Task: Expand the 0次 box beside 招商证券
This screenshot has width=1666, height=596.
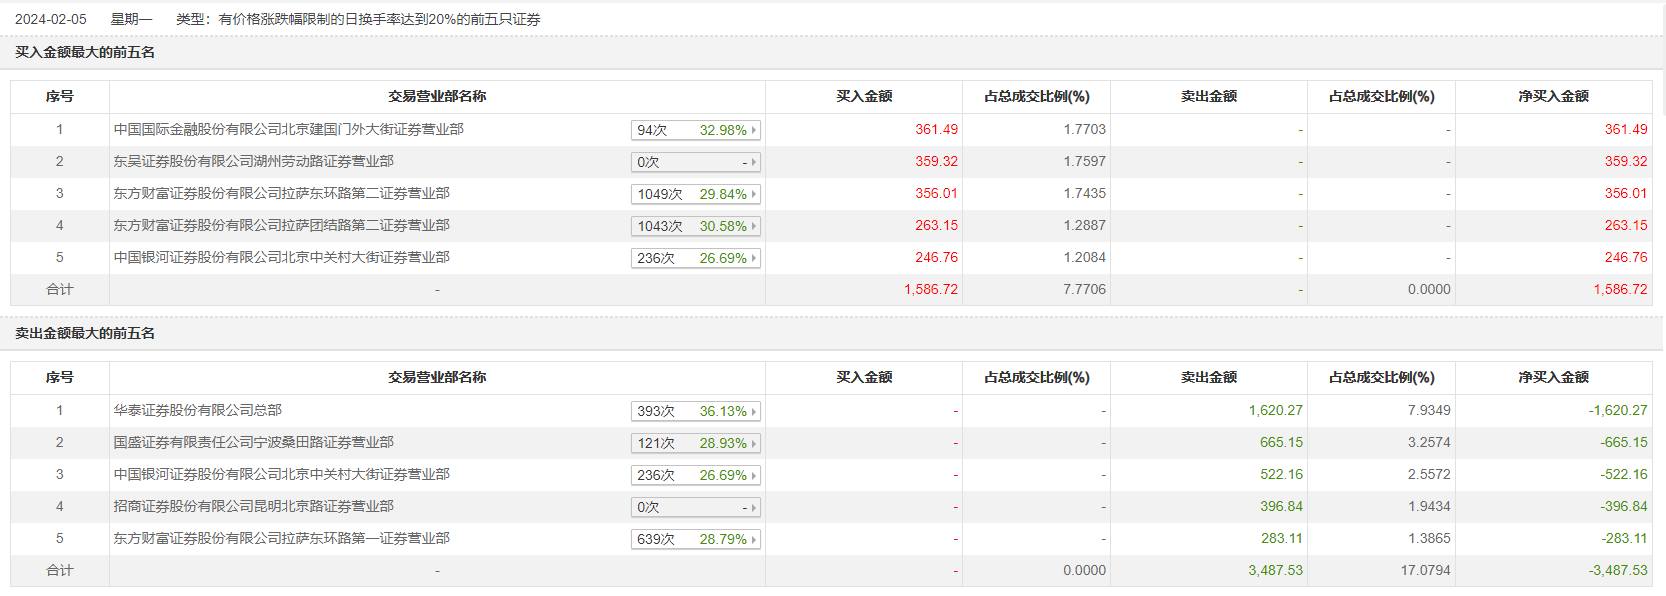Action: pos(696,507)
